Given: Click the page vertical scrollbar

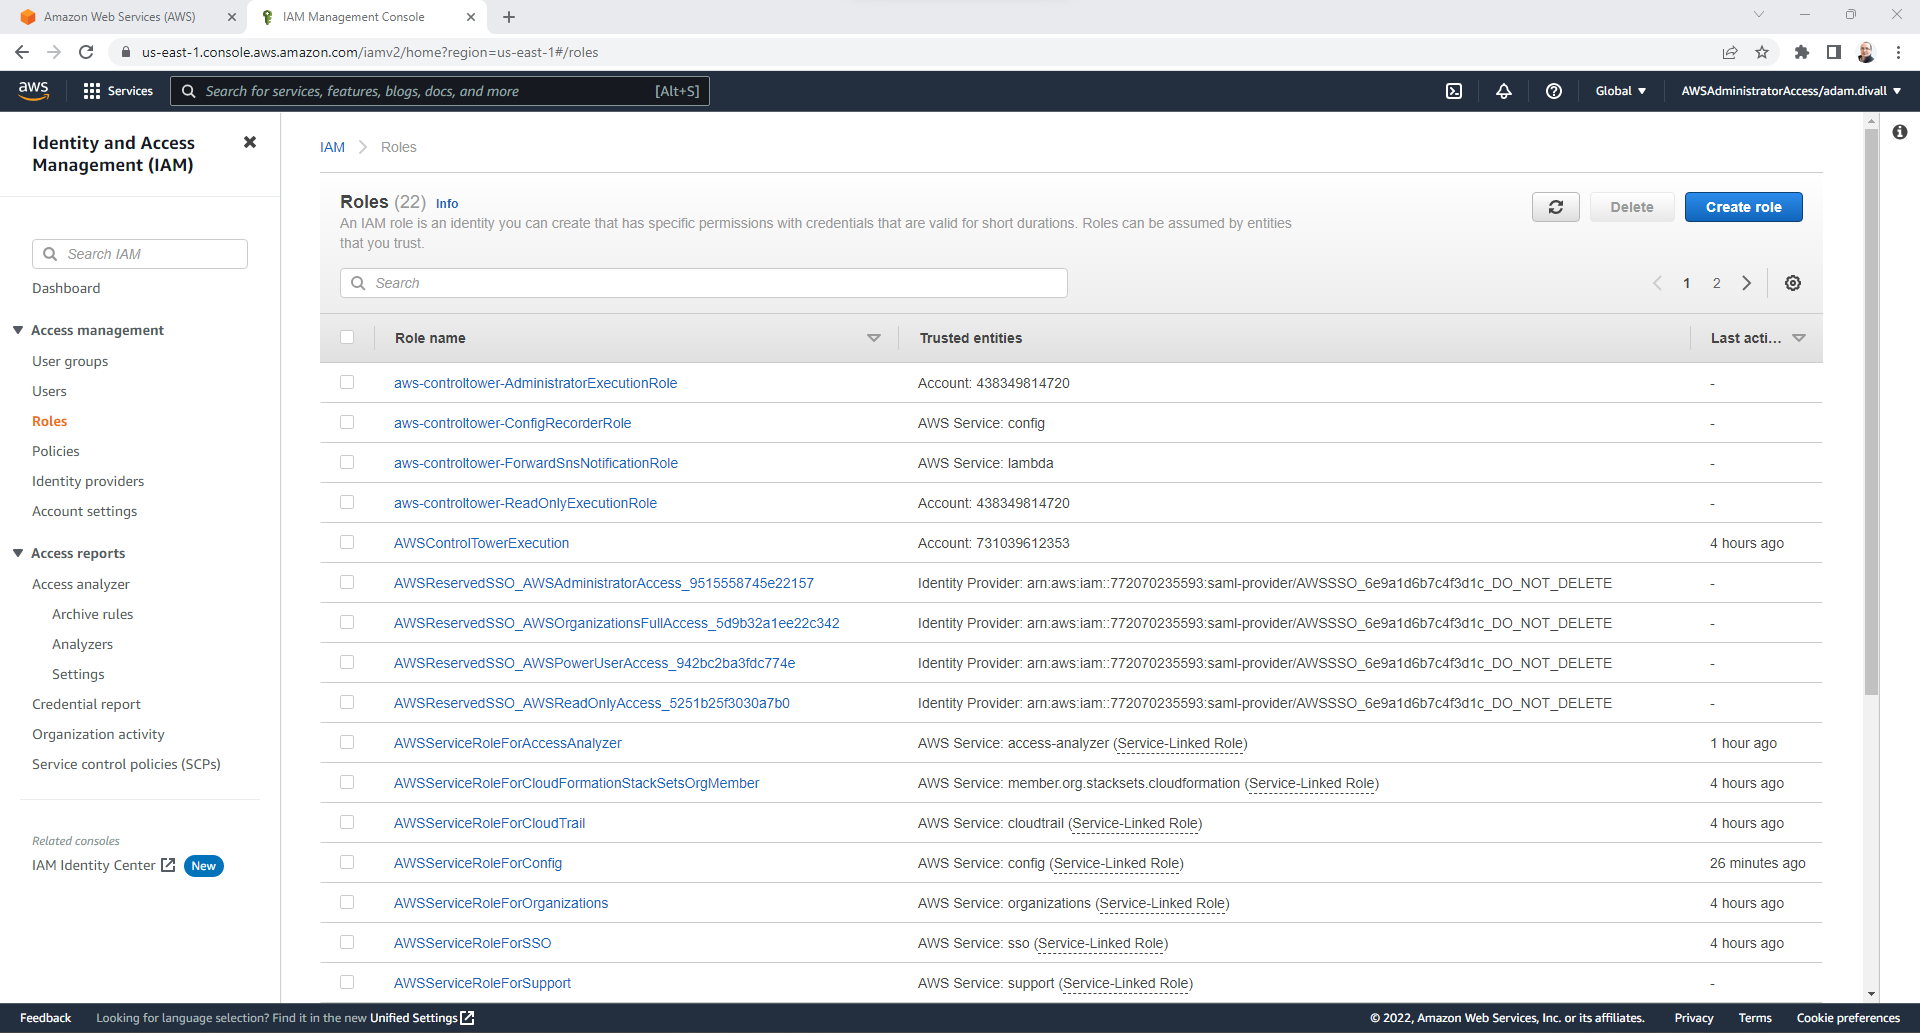Looking at the screenshot, I should click(x=1871, y=410).
